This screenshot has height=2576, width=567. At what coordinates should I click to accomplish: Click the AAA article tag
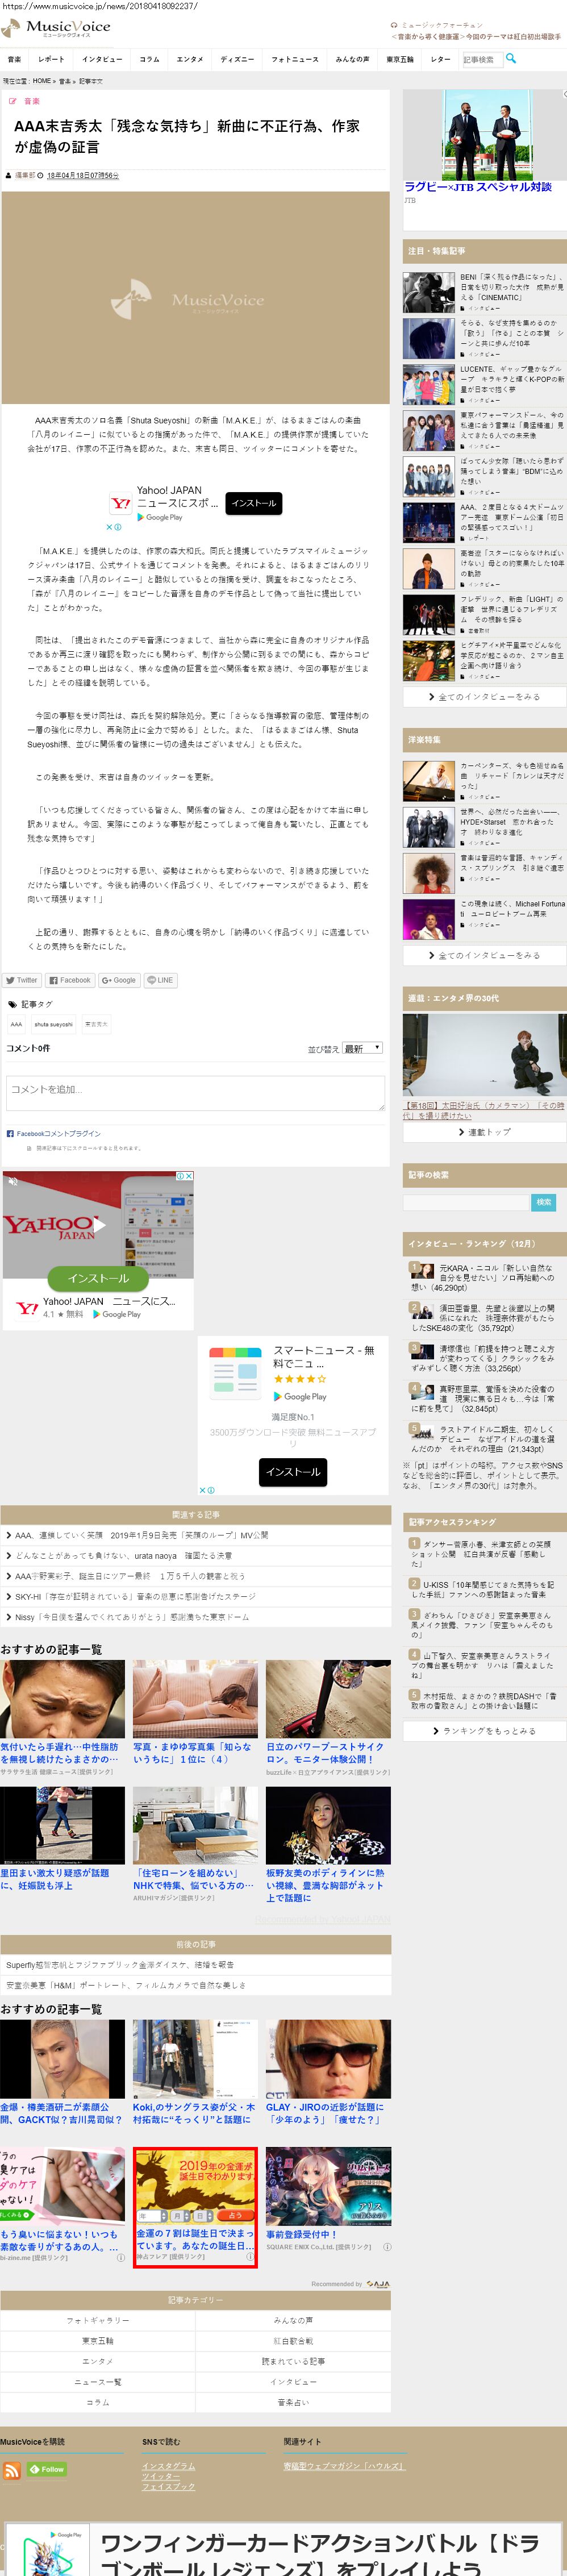coord(16,1024)
